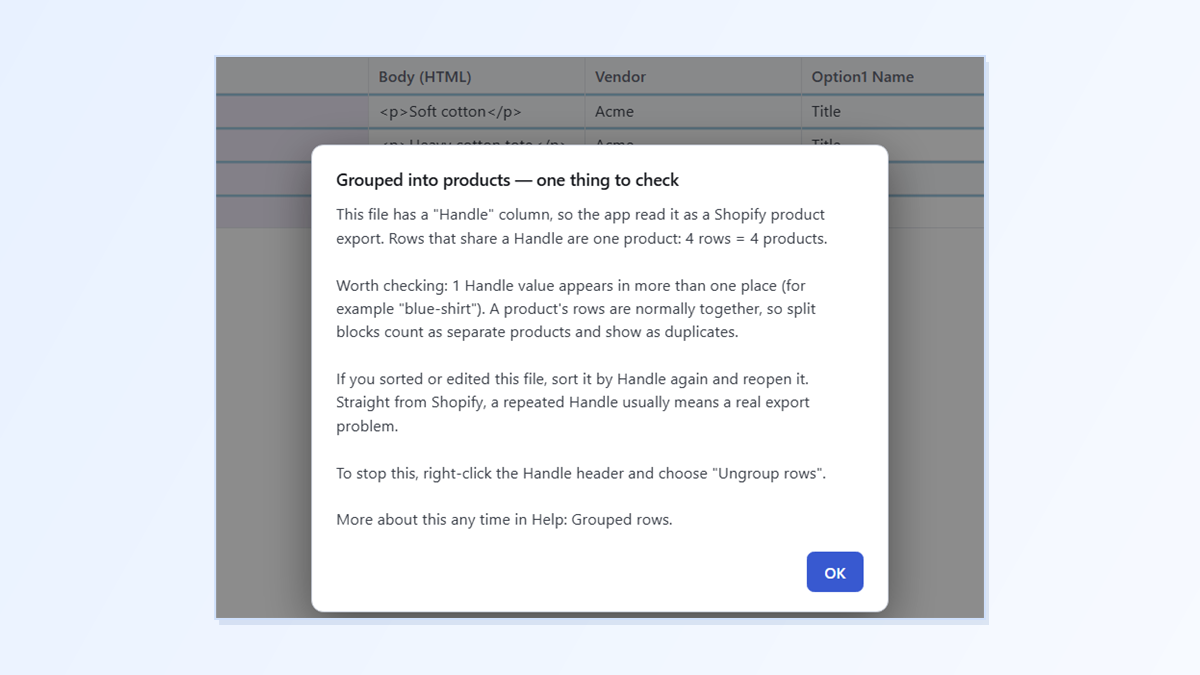This screenshot has width=1200, height=675.
Task: Click the paragraph starting 'This file has a "Handle" column'
Action: coord(582,226)
